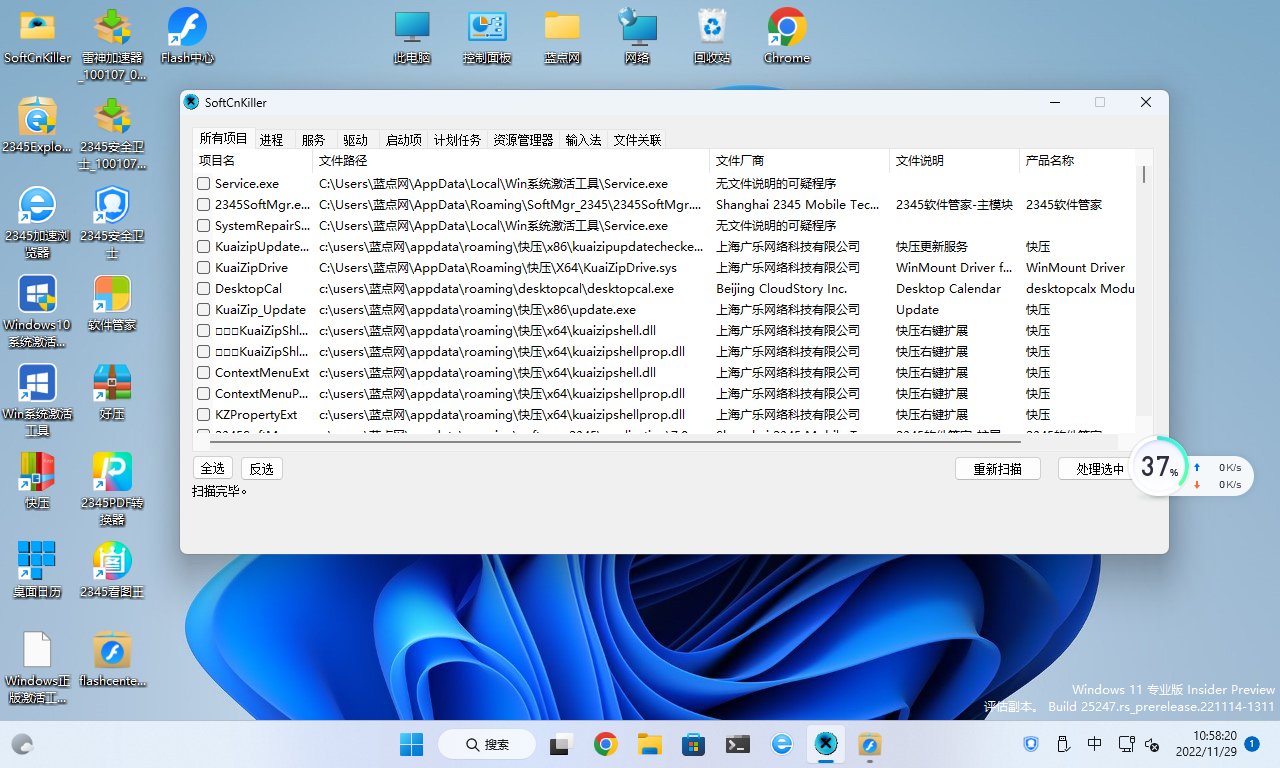Click 全选 select-all button
Screen dimensions: 1280x768
(x=213, y=468)
